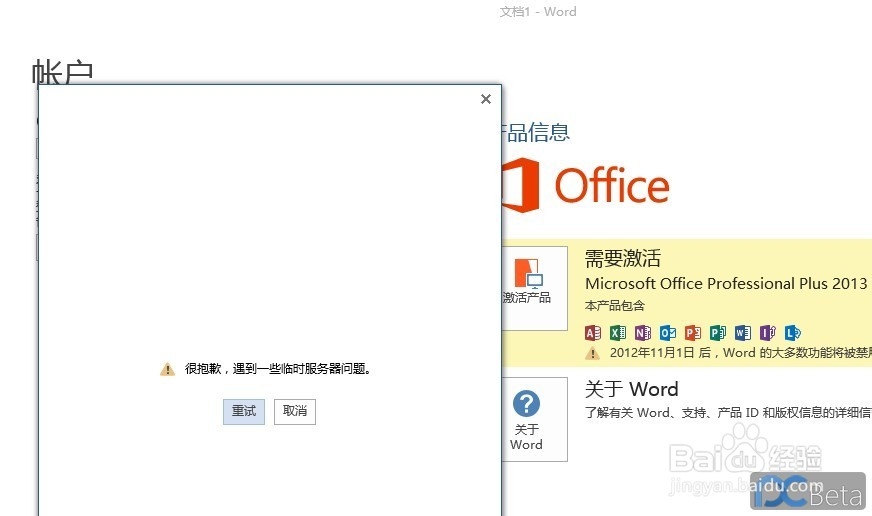This screenshot has height=516, width=872.
Task: Click the 重试 retry button
Action: 244,411
